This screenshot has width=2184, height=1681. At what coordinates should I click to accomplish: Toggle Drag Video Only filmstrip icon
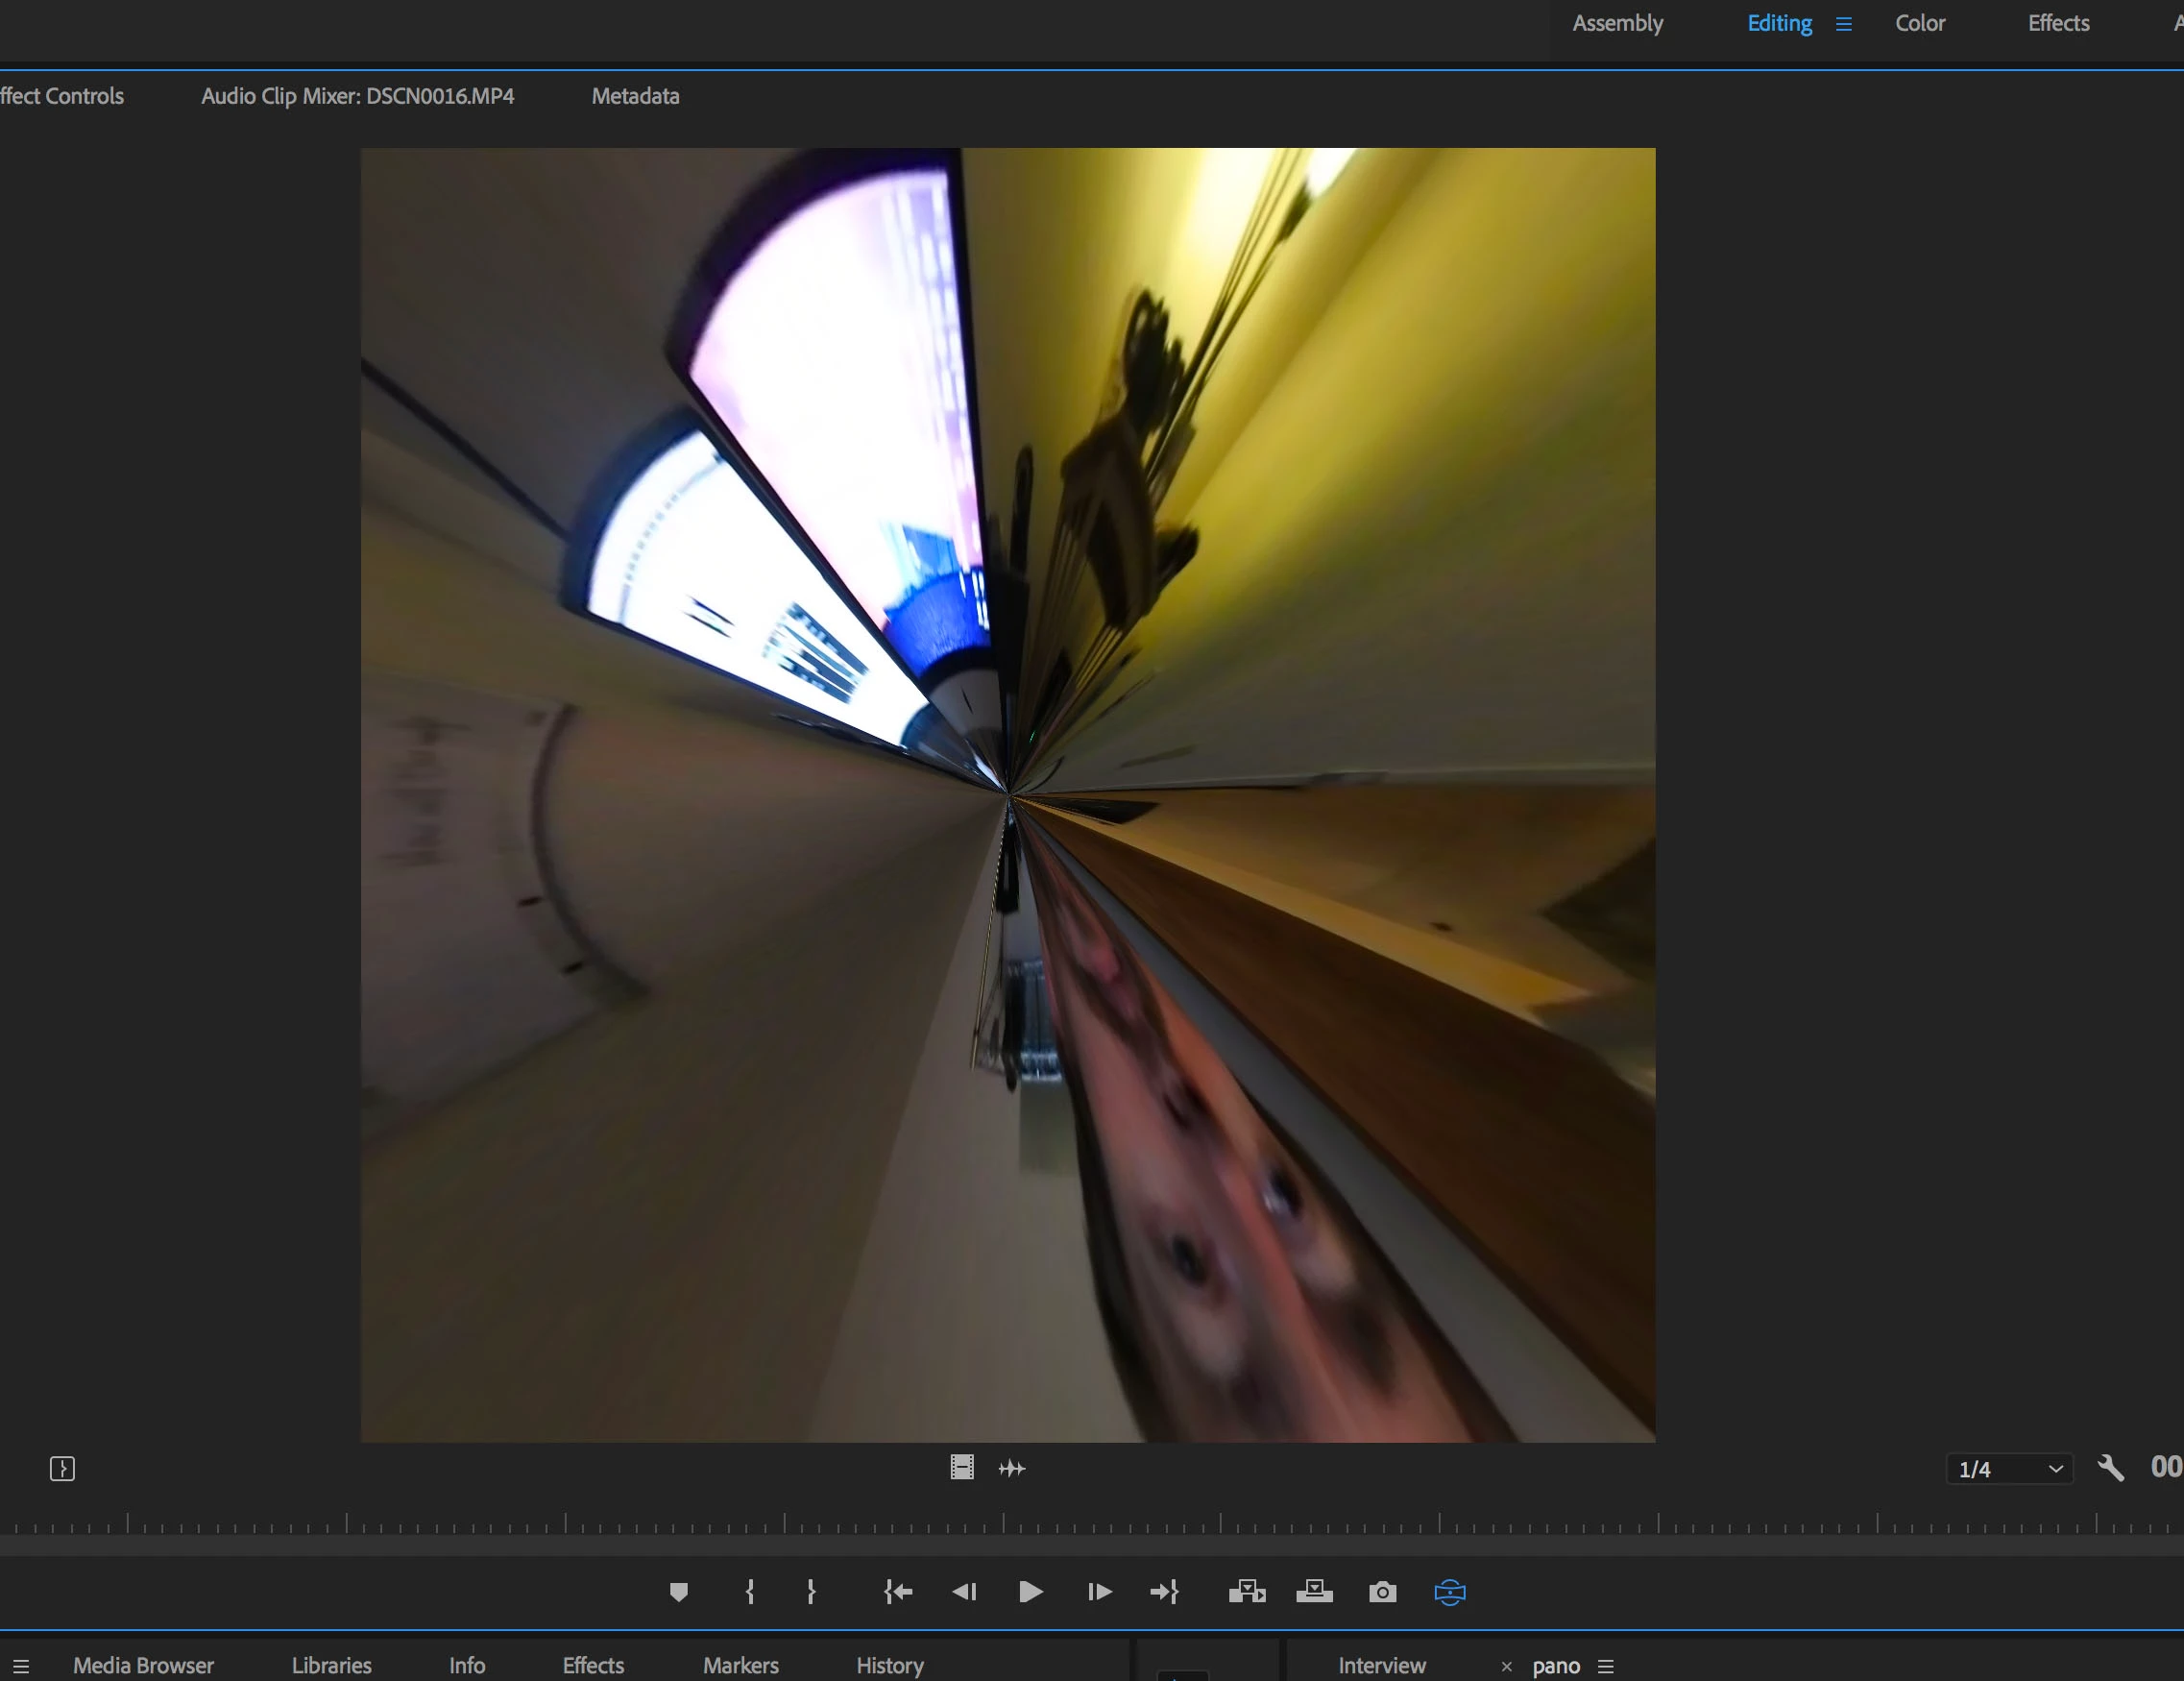[962, 1467]
